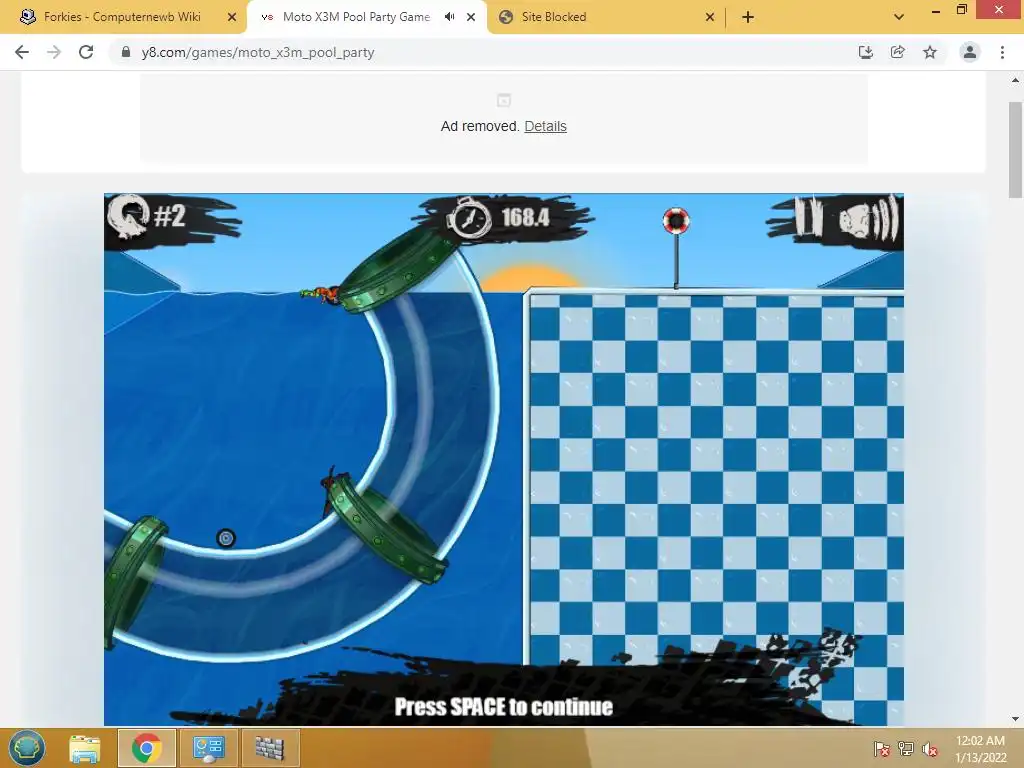This screenshot has width=1024, height=768.
Task: Click the life ring checkpoint marker
Action: pyautogui.click(x=676, y=221)
